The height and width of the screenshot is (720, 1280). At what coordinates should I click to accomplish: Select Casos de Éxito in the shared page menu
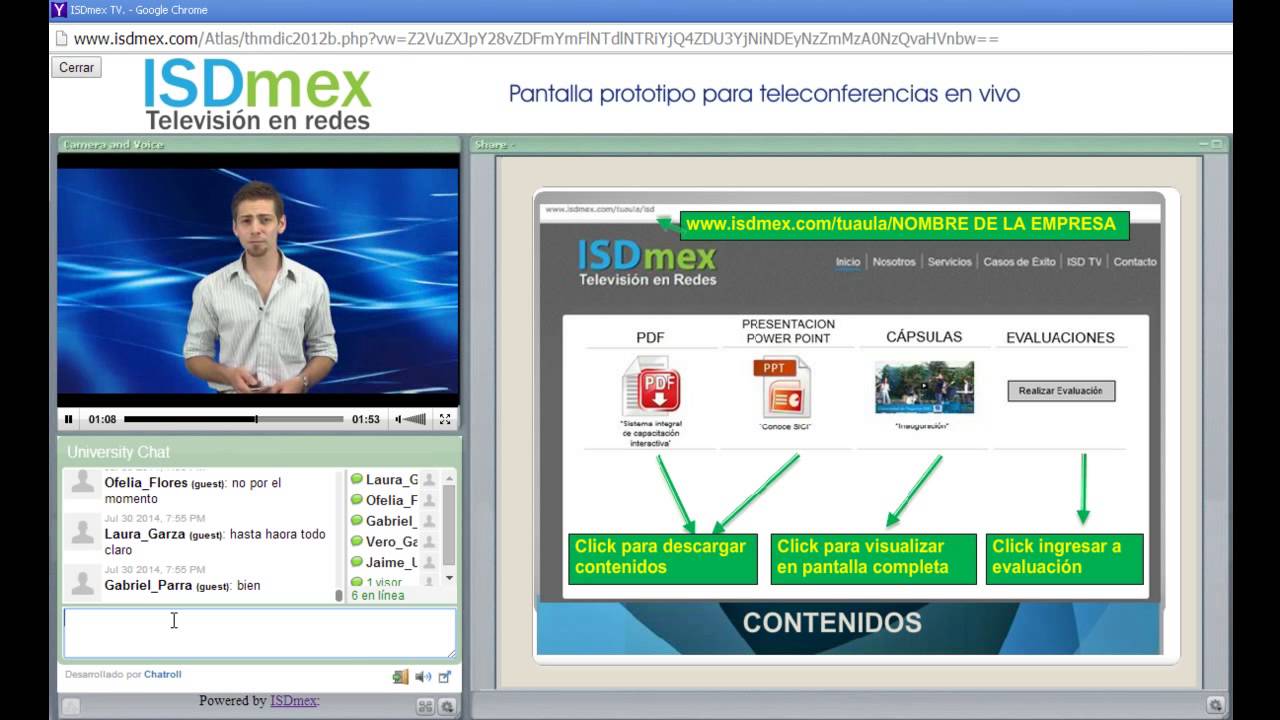coord(1019,262)
